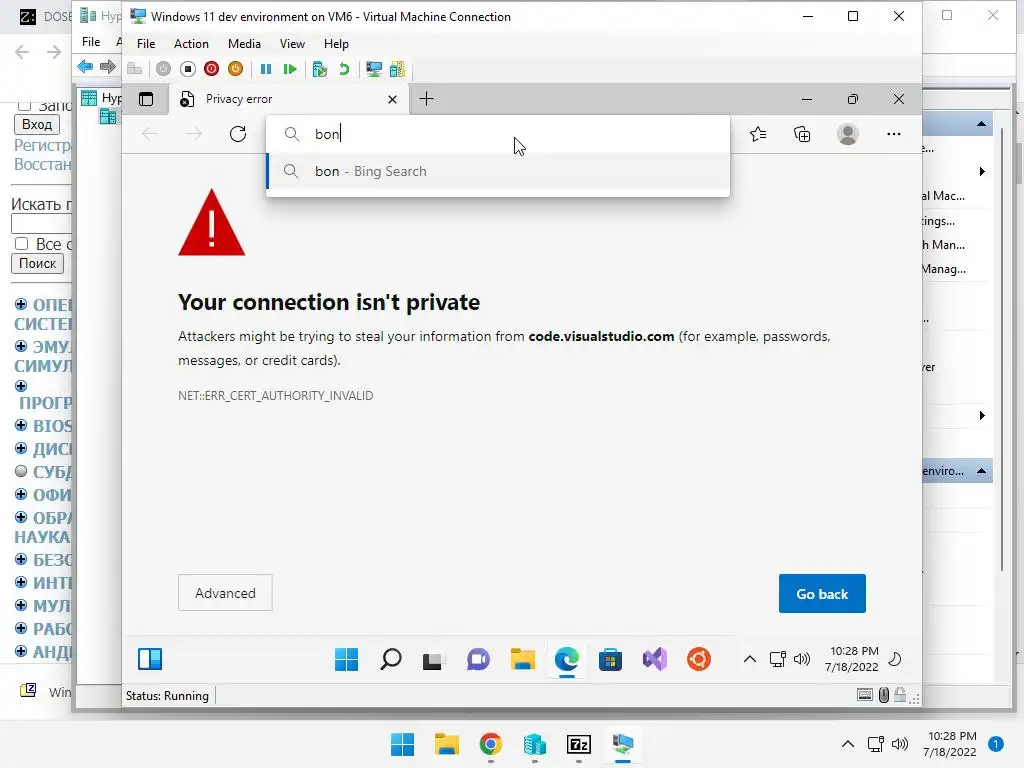Click the blue back arrow in Hyper-V Manager

tap(85, 67)
